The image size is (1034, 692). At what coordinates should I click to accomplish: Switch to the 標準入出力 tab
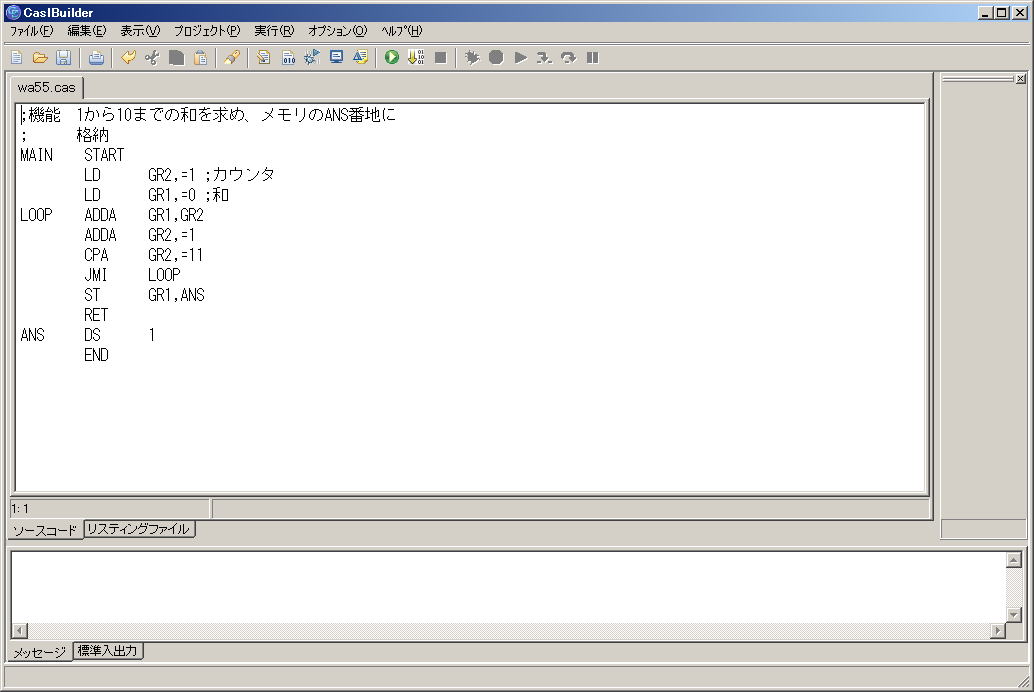pos(109,651)
